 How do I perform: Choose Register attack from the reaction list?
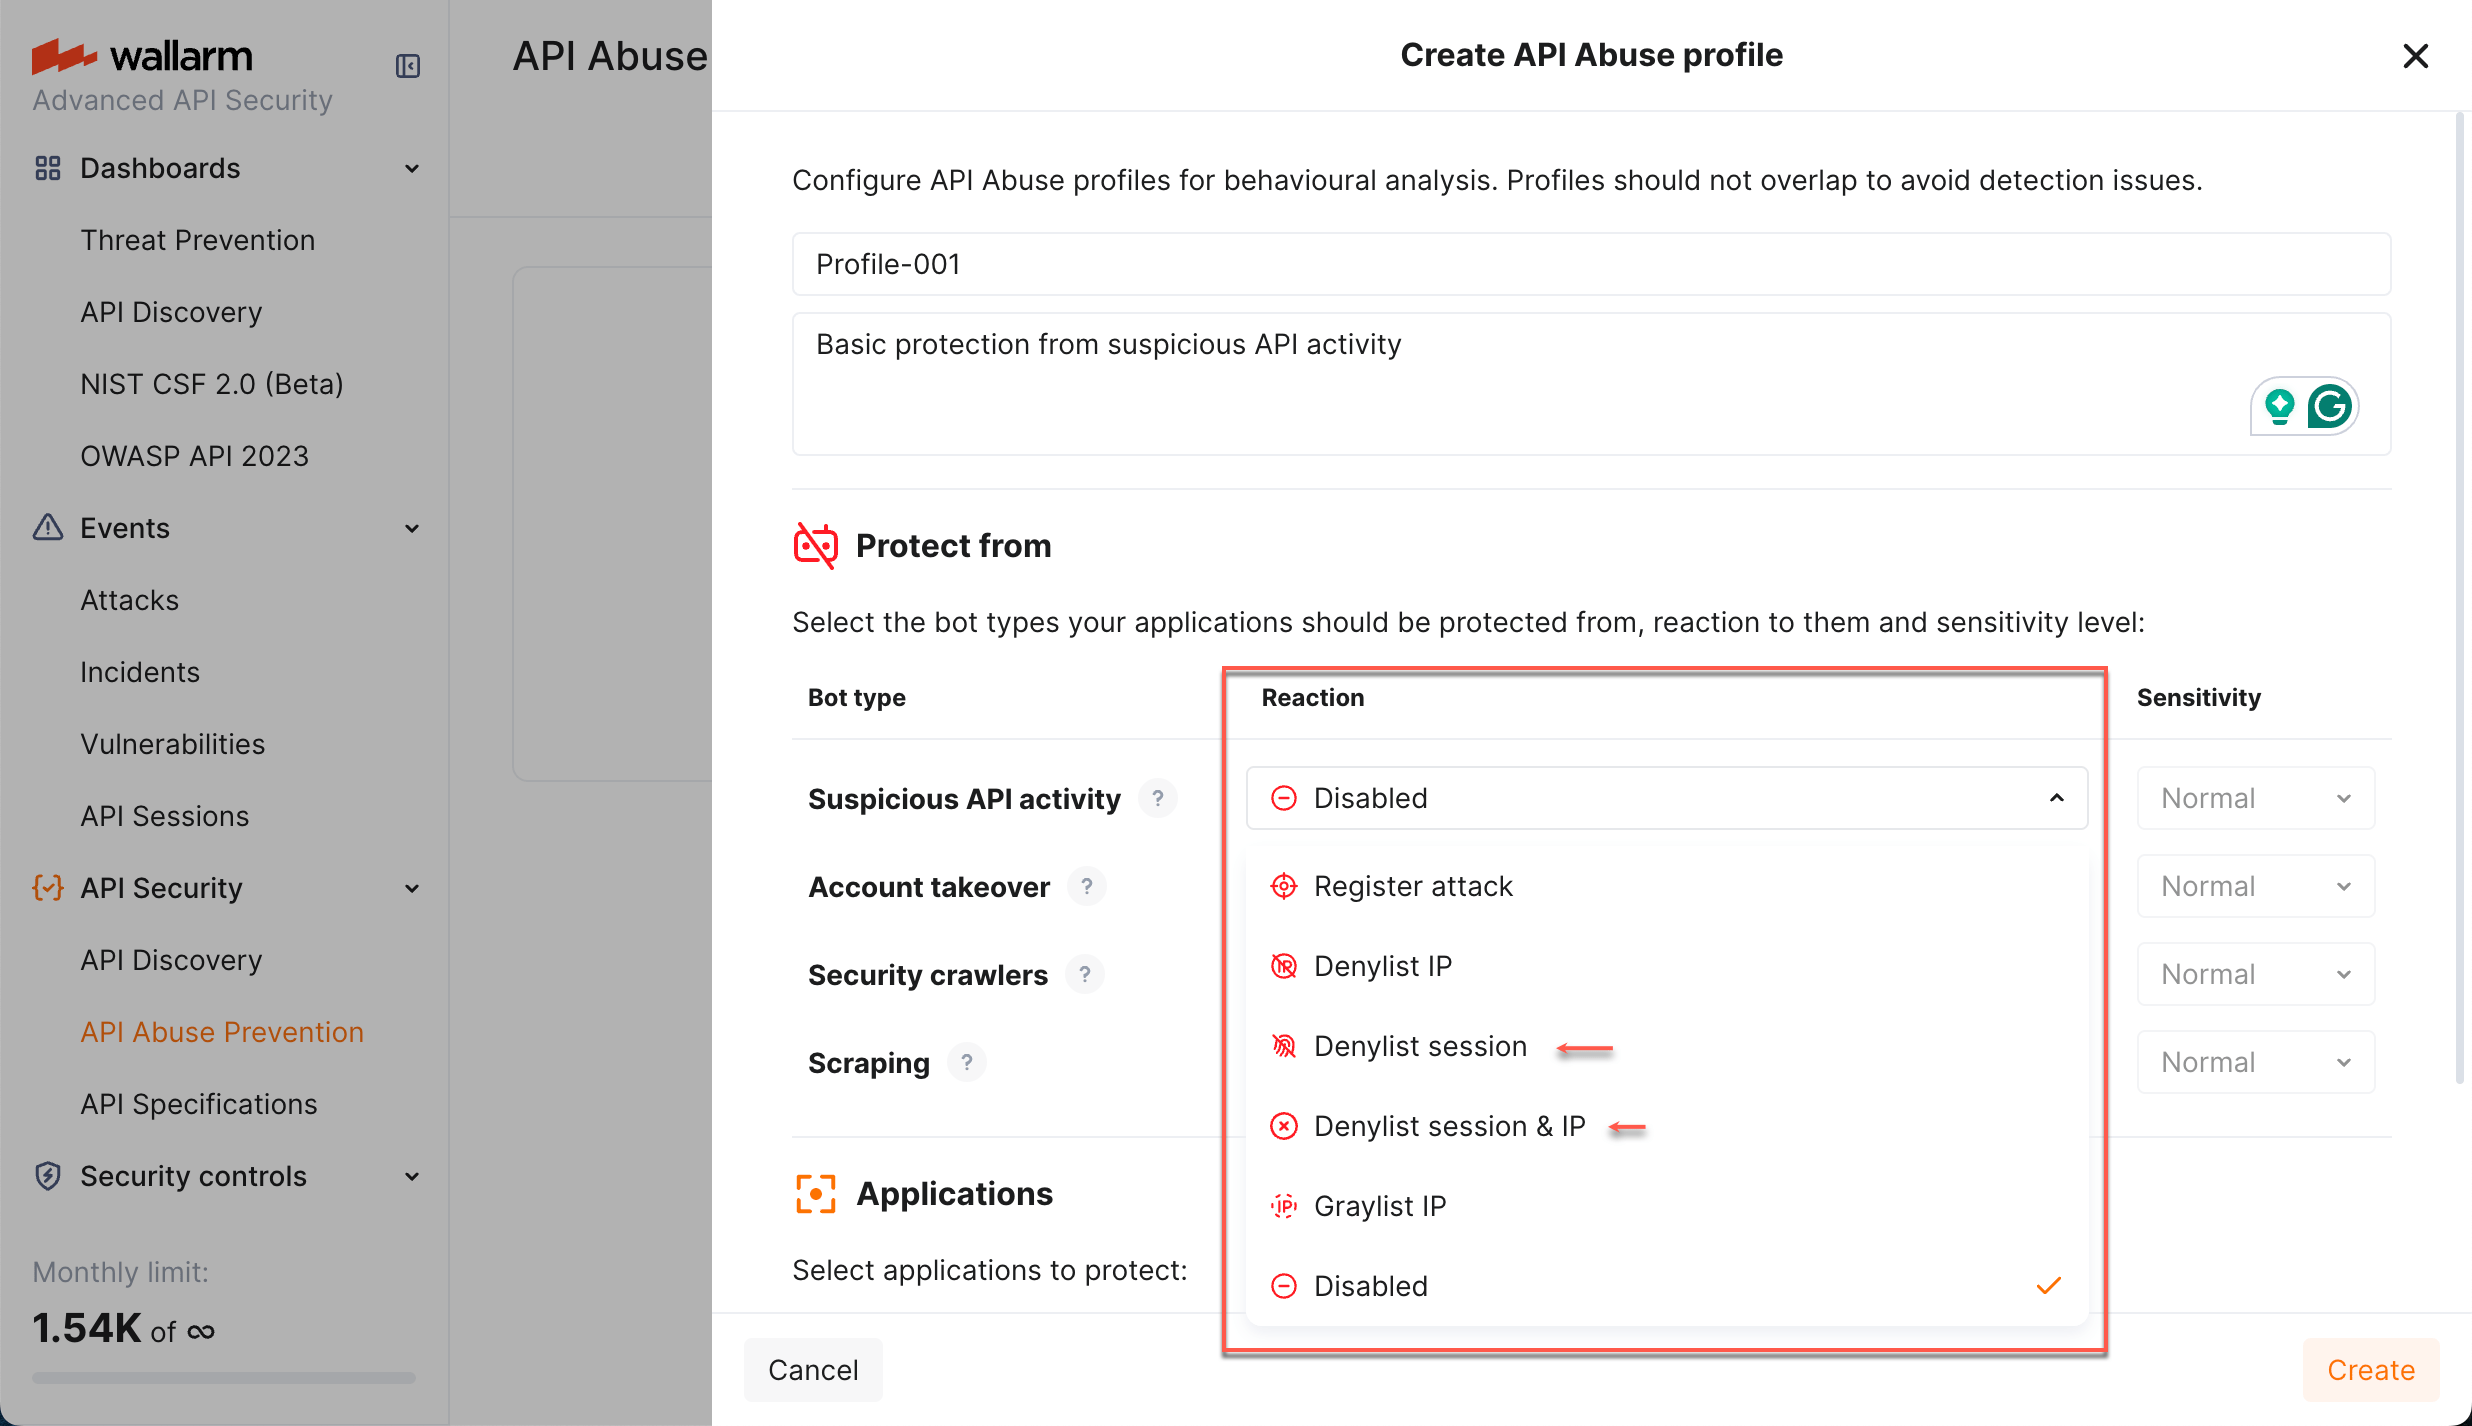pos(1412,886)
